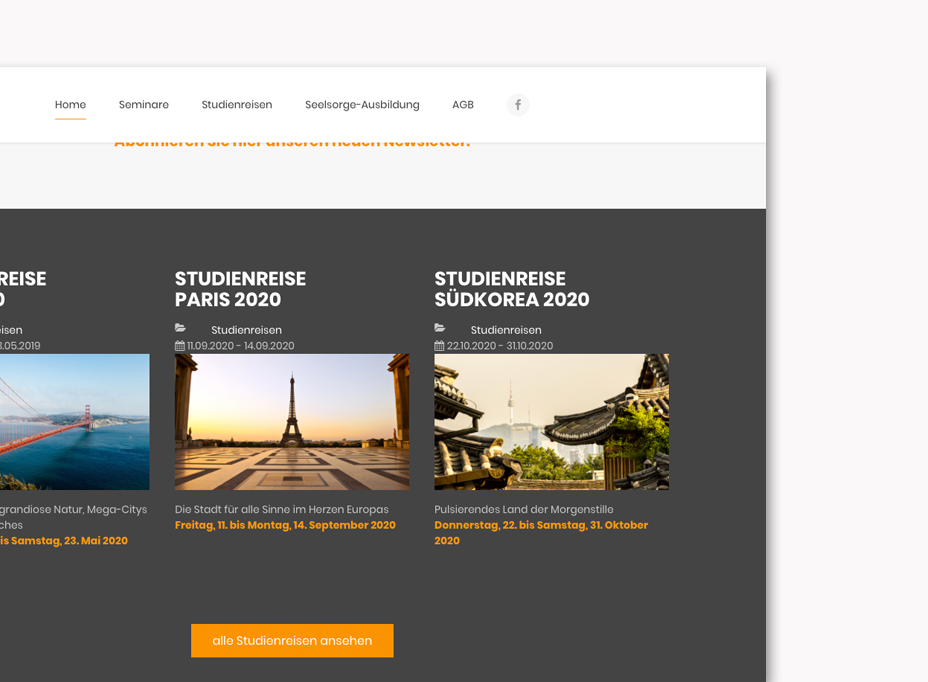Click 'Freitag, 11. bis Montag, 14. September 2020'
928x682 pixels.
coord(285,525)
